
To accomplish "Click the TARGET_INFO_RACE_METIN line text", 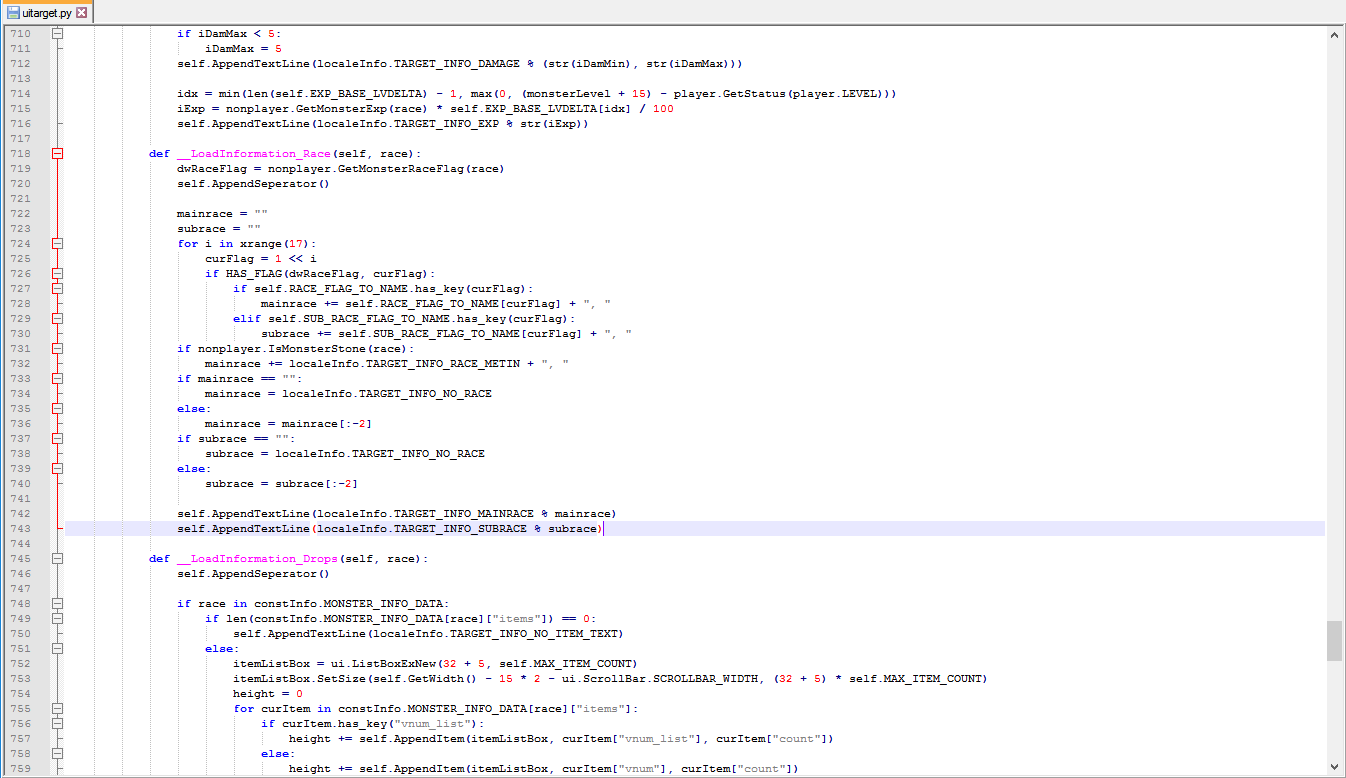I will click(x=387, y=364).
